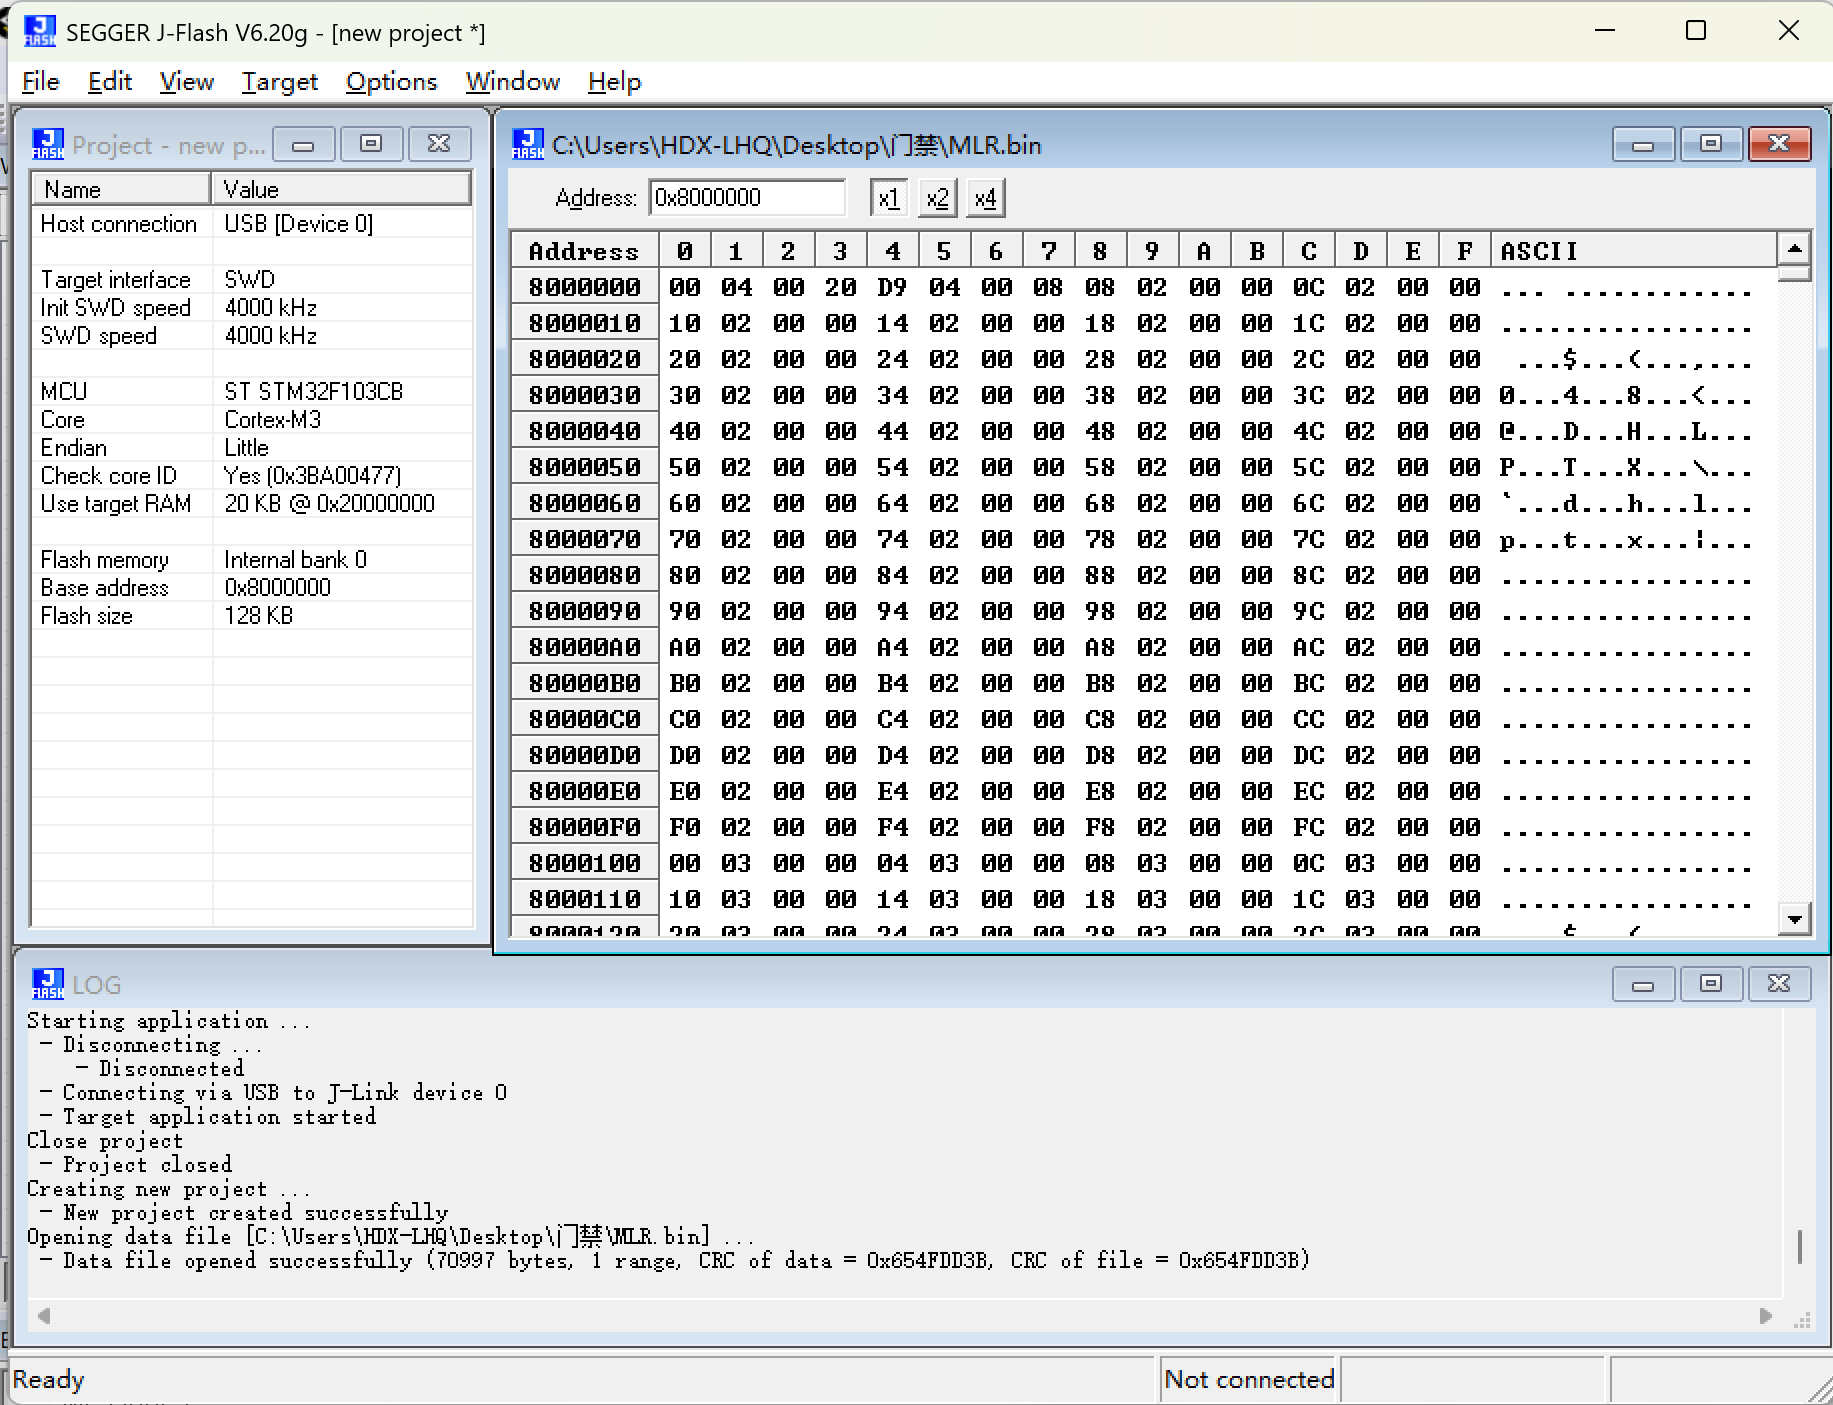The image size is (1833, 1405).
Task: Select the '20 KB @ 0x20000000' RAM value
Action: tap(330, 504)
